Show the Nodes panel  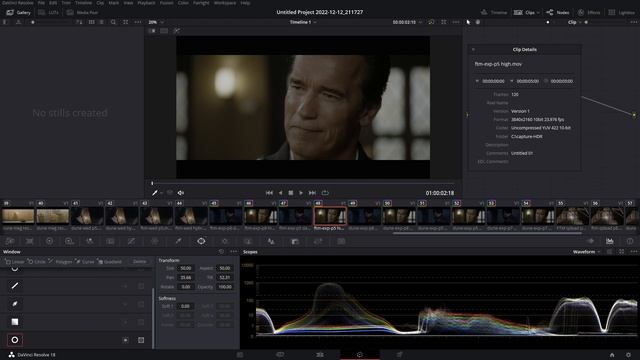pos(558,13)
